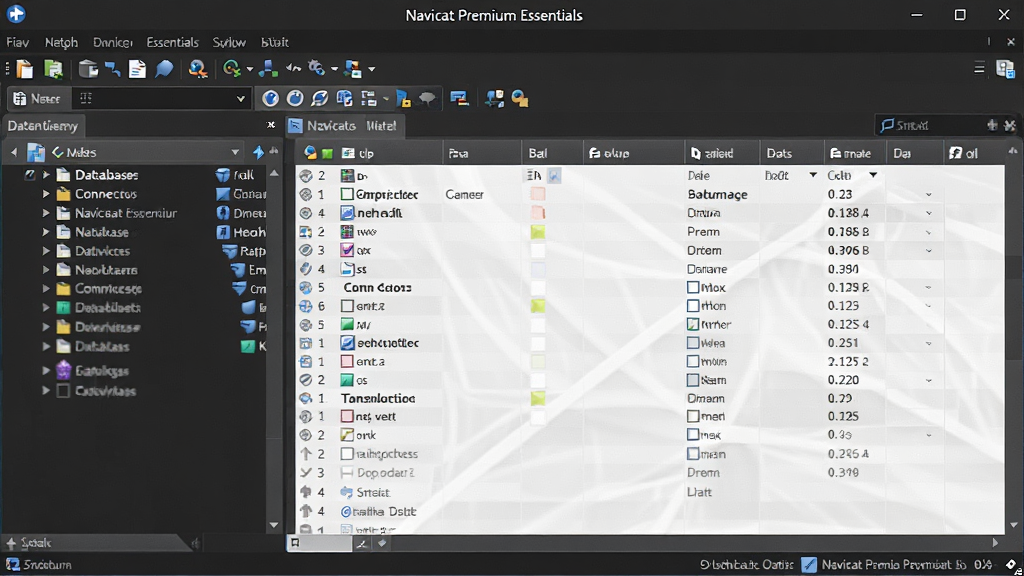The height and width of the screenshot is (576, 1024).
Task: Select the Datentierrry panel tab
Action: [43, 125]
